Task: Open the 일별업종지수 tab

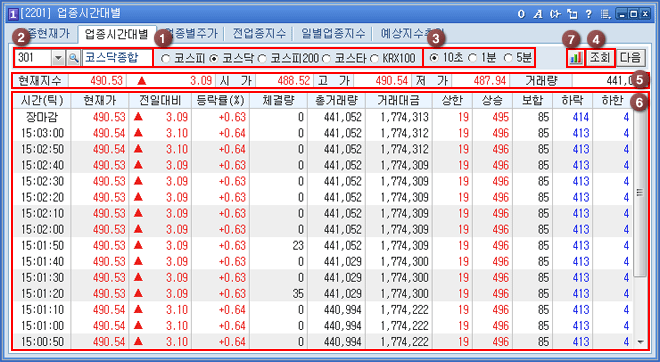Action: coord(333,33)
